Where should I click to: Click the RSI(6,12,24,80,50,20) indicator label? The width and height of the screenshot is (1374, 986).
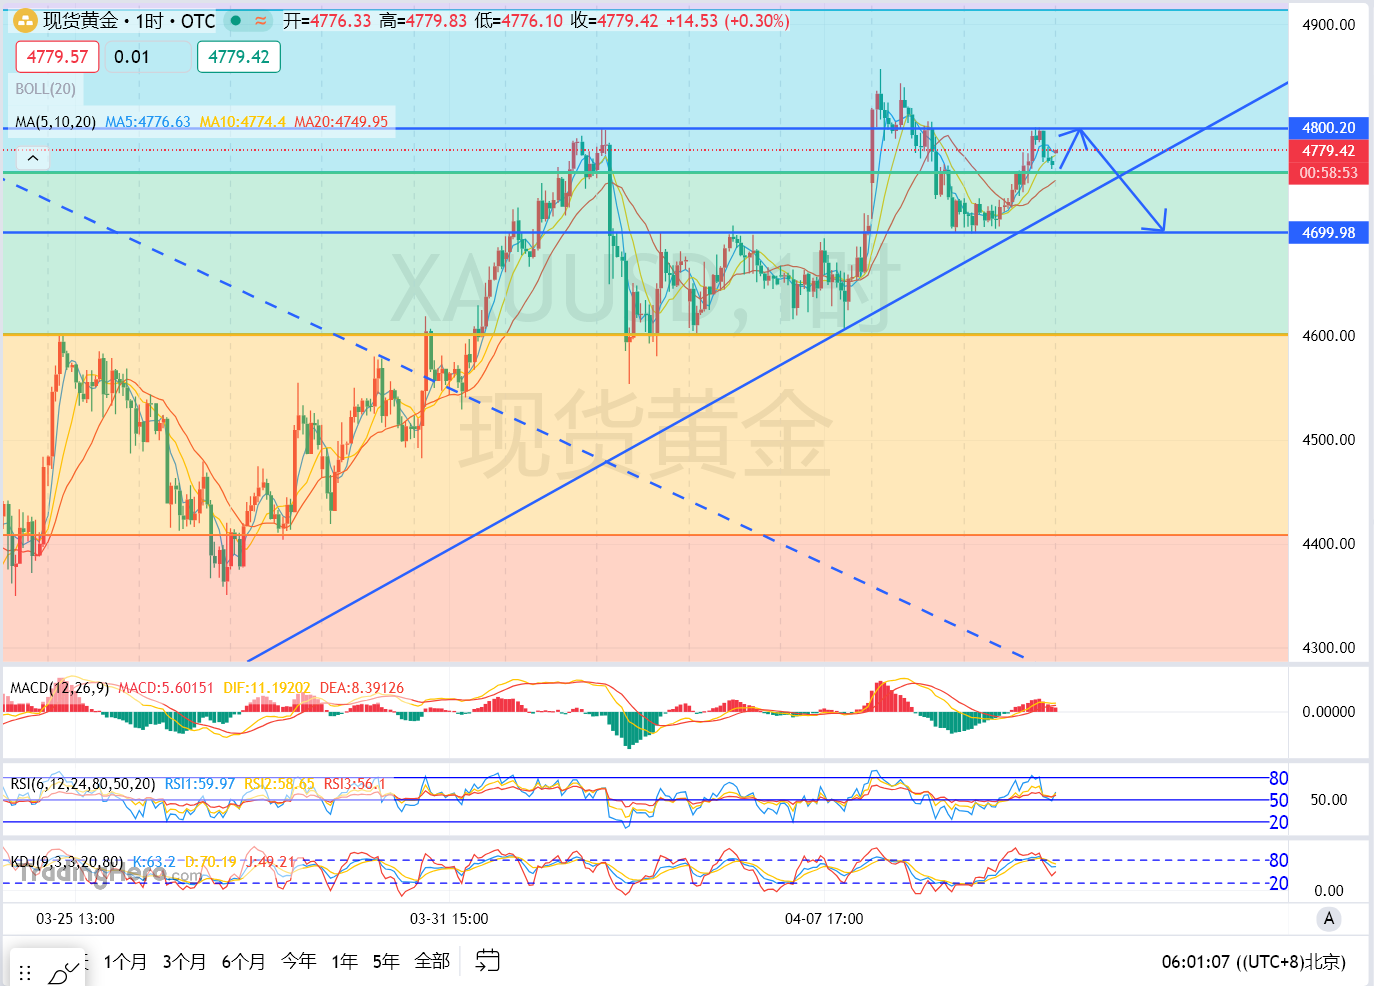(83, 784)
